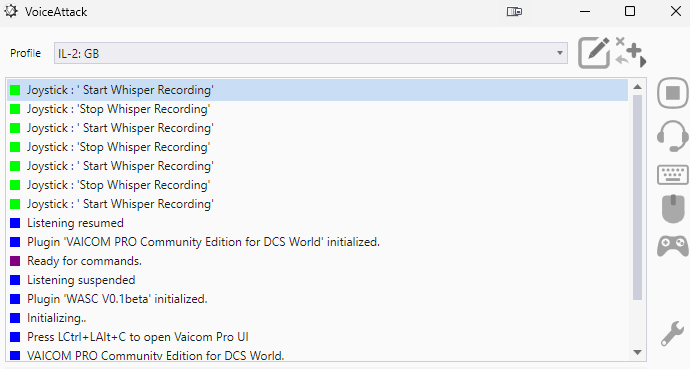
Task: Click the more profile actions arrow icon
Action: pyautogui.click(x=631, y=53)
